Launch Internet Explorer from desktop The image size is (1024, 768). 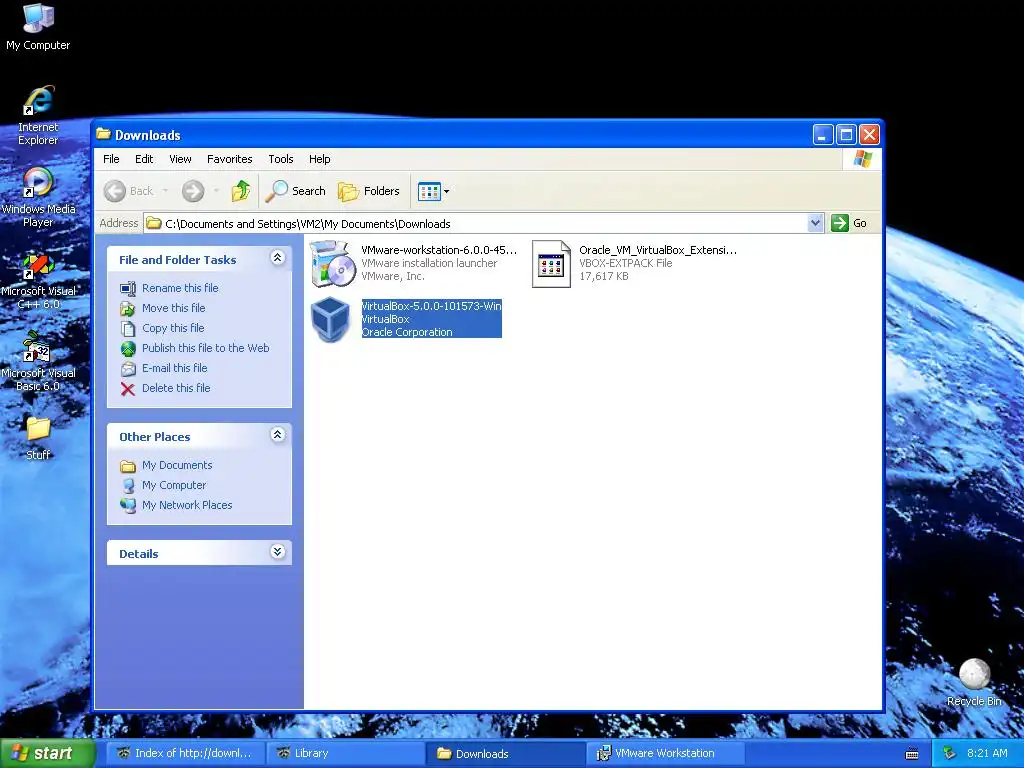38,115
